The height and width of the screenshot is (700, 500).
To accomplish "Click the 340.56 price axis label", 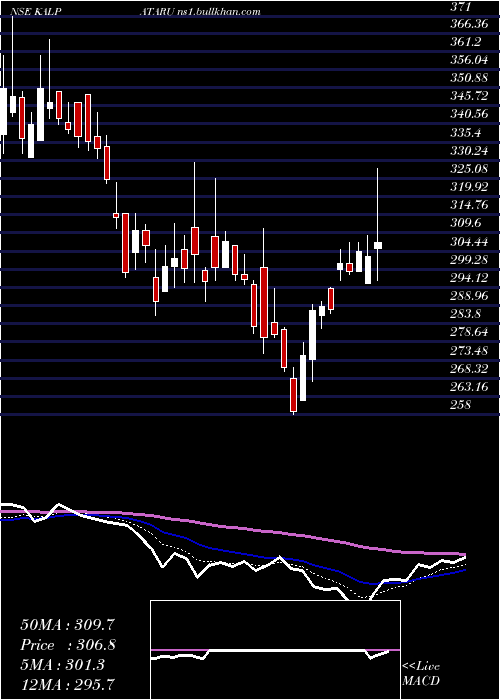I will 470,114.
